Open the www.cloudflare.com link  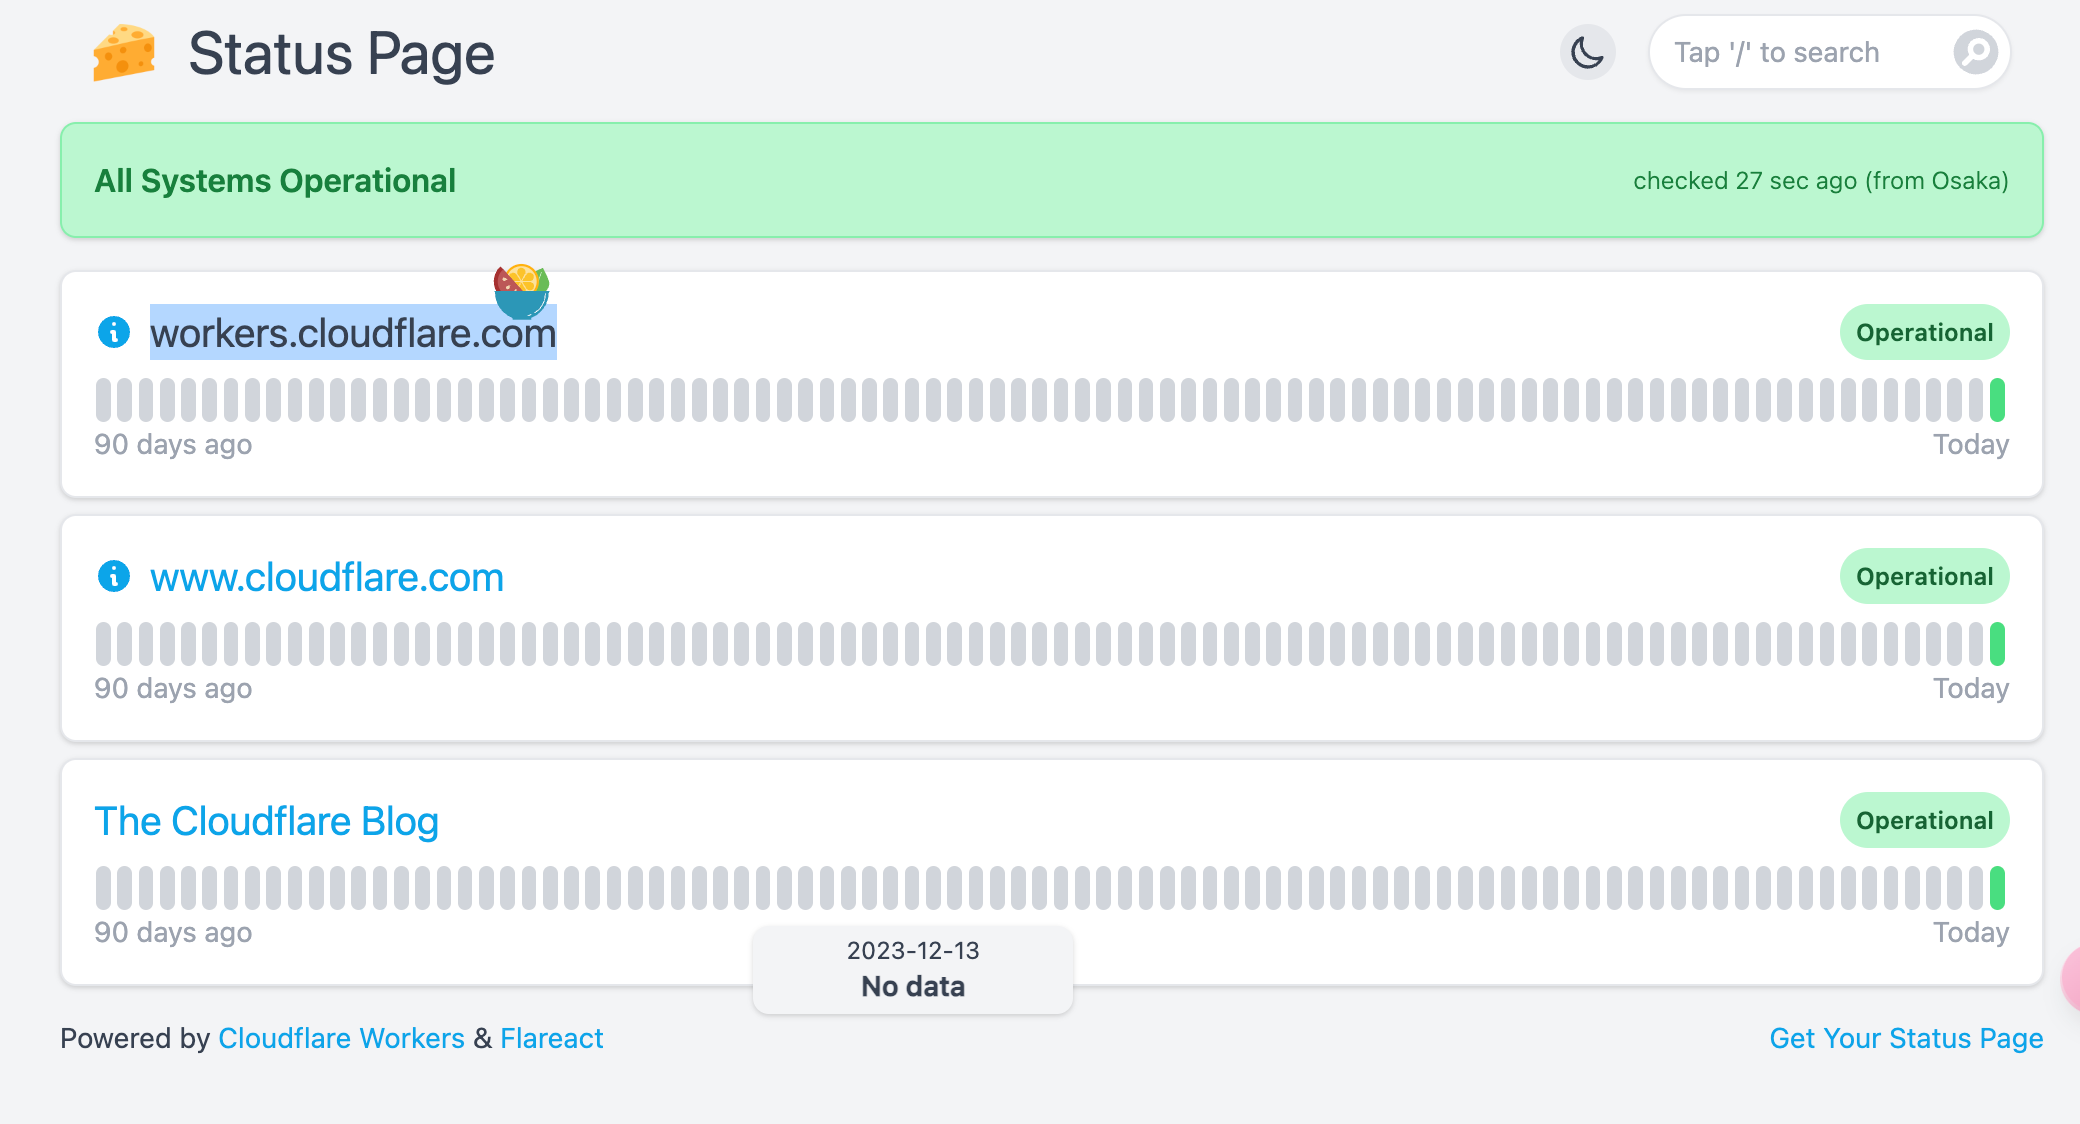click(327, 577)
